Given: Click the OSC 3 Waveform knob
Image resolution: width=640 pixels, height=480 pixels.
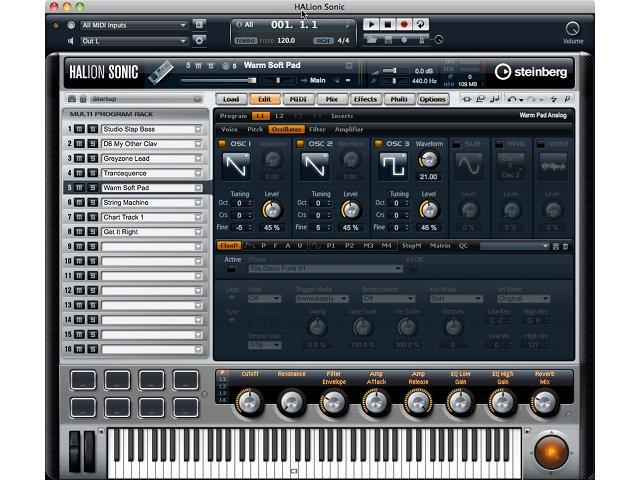Looking at the screenshot, I should pyautogui.click(x=429, y=160).
